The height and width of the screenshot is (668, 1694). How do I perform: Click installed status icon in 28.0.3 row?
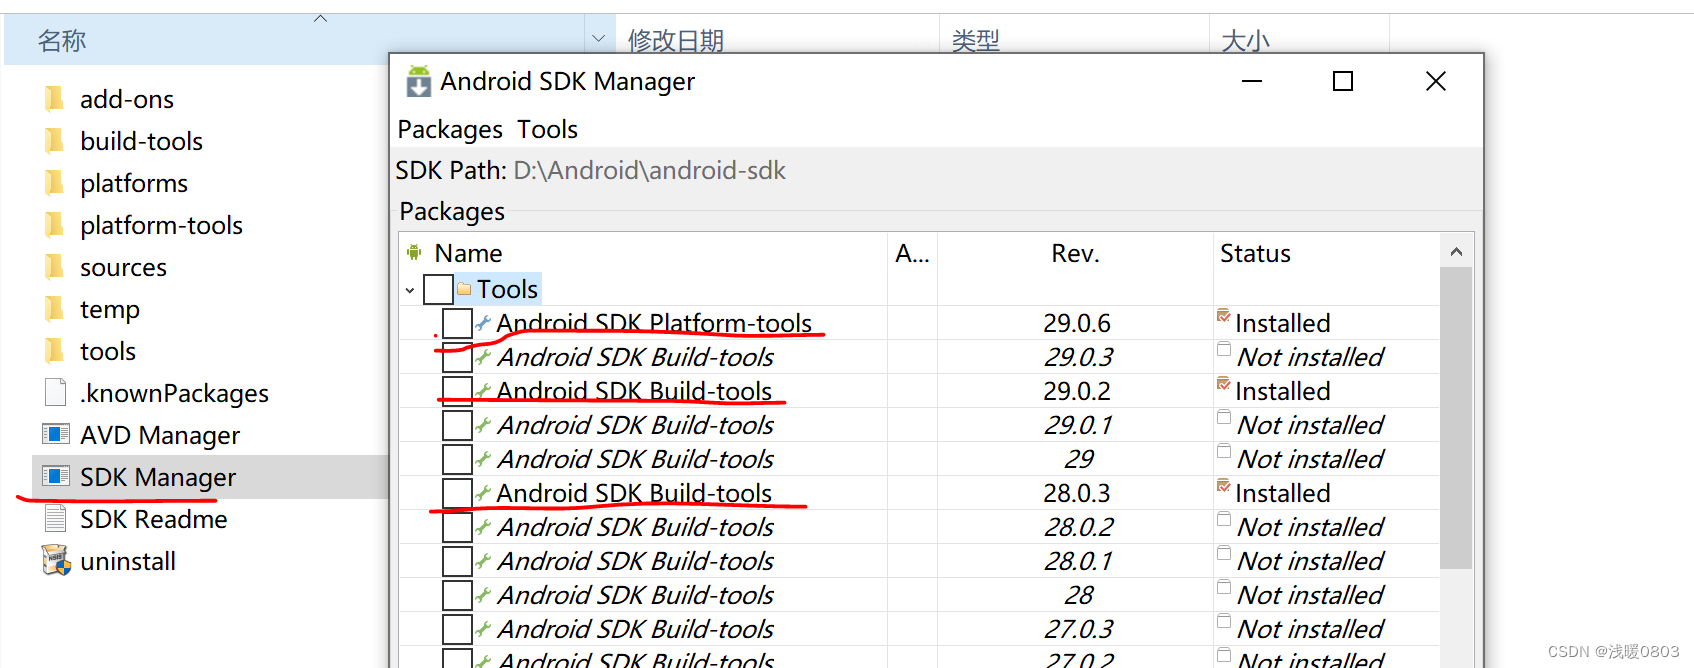click(x=1224, y=486)
